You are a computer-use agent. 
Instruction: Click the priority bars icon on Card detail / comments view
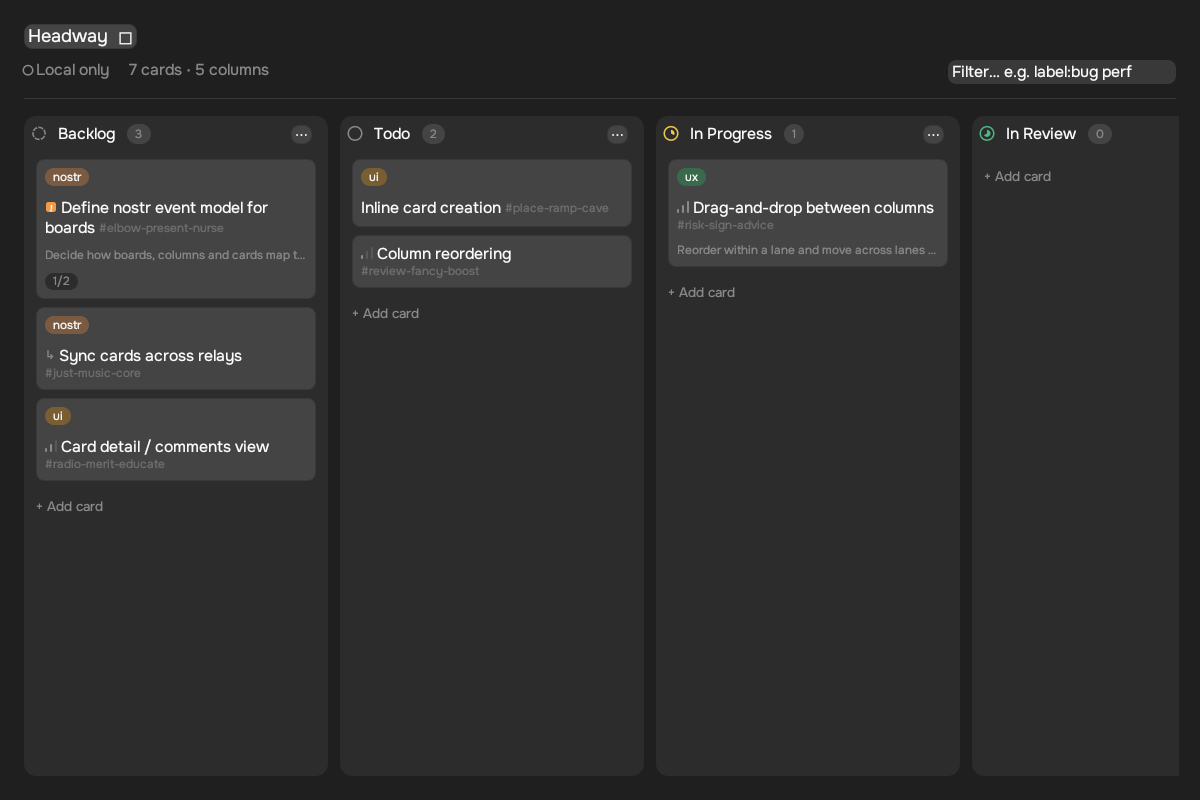tap(51, 447)
